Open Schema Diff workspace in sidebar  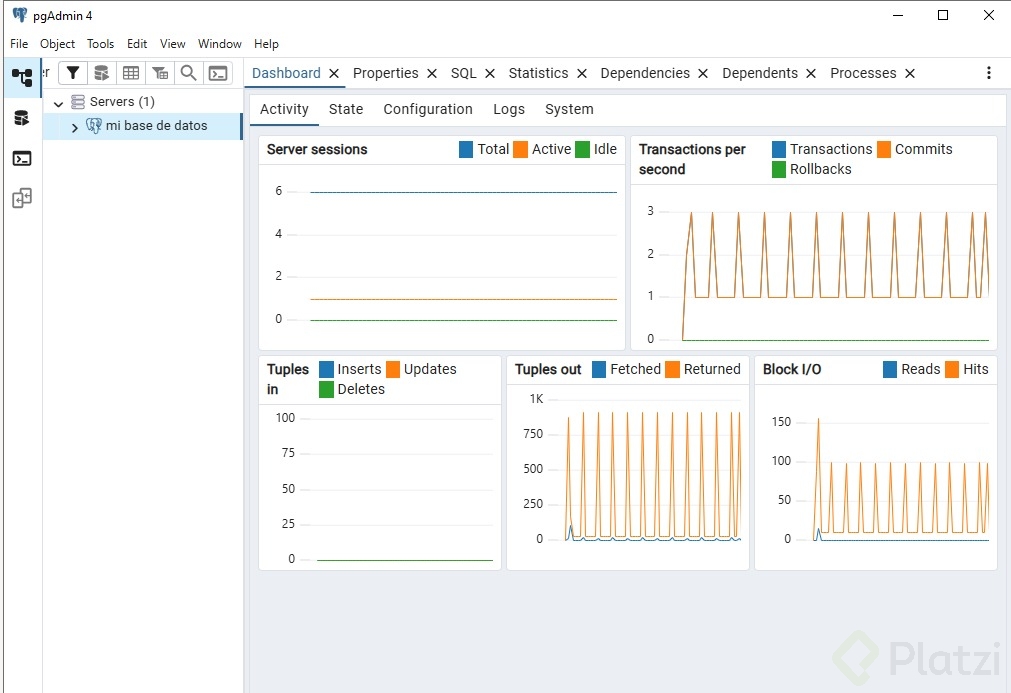coord(21,198)
